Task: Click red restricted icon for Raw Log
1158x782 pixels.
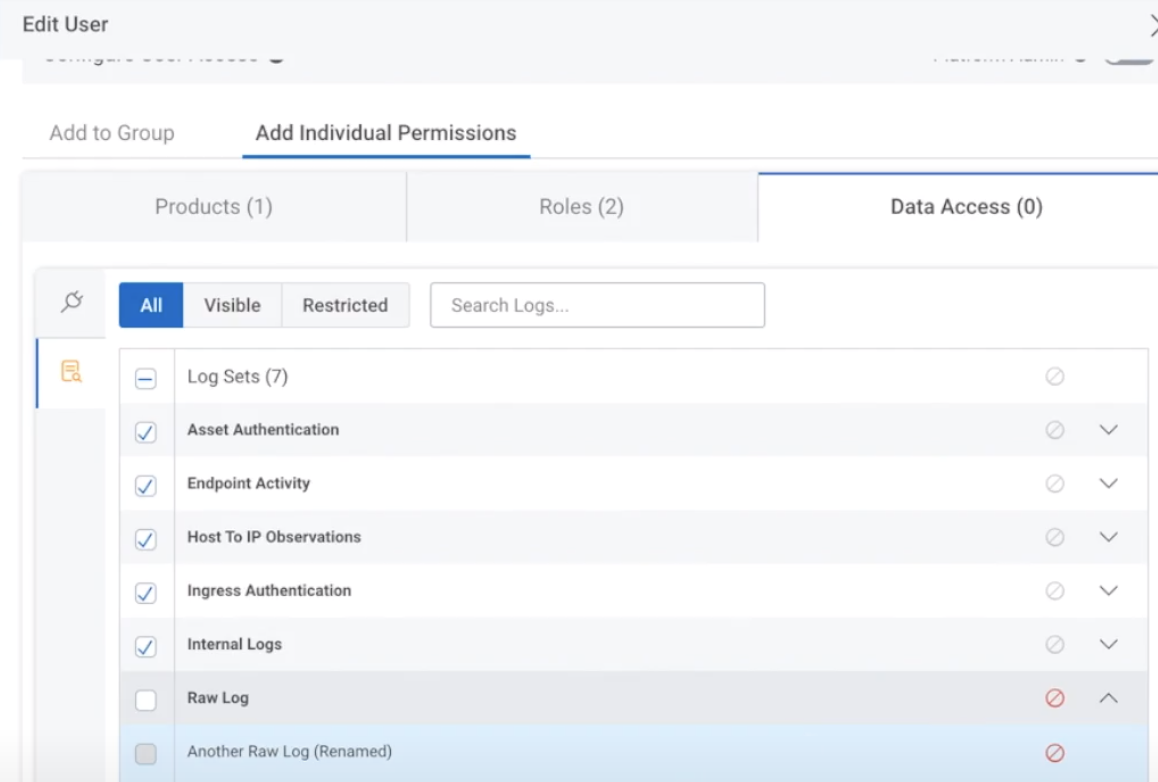Action: click(1054, 698)
